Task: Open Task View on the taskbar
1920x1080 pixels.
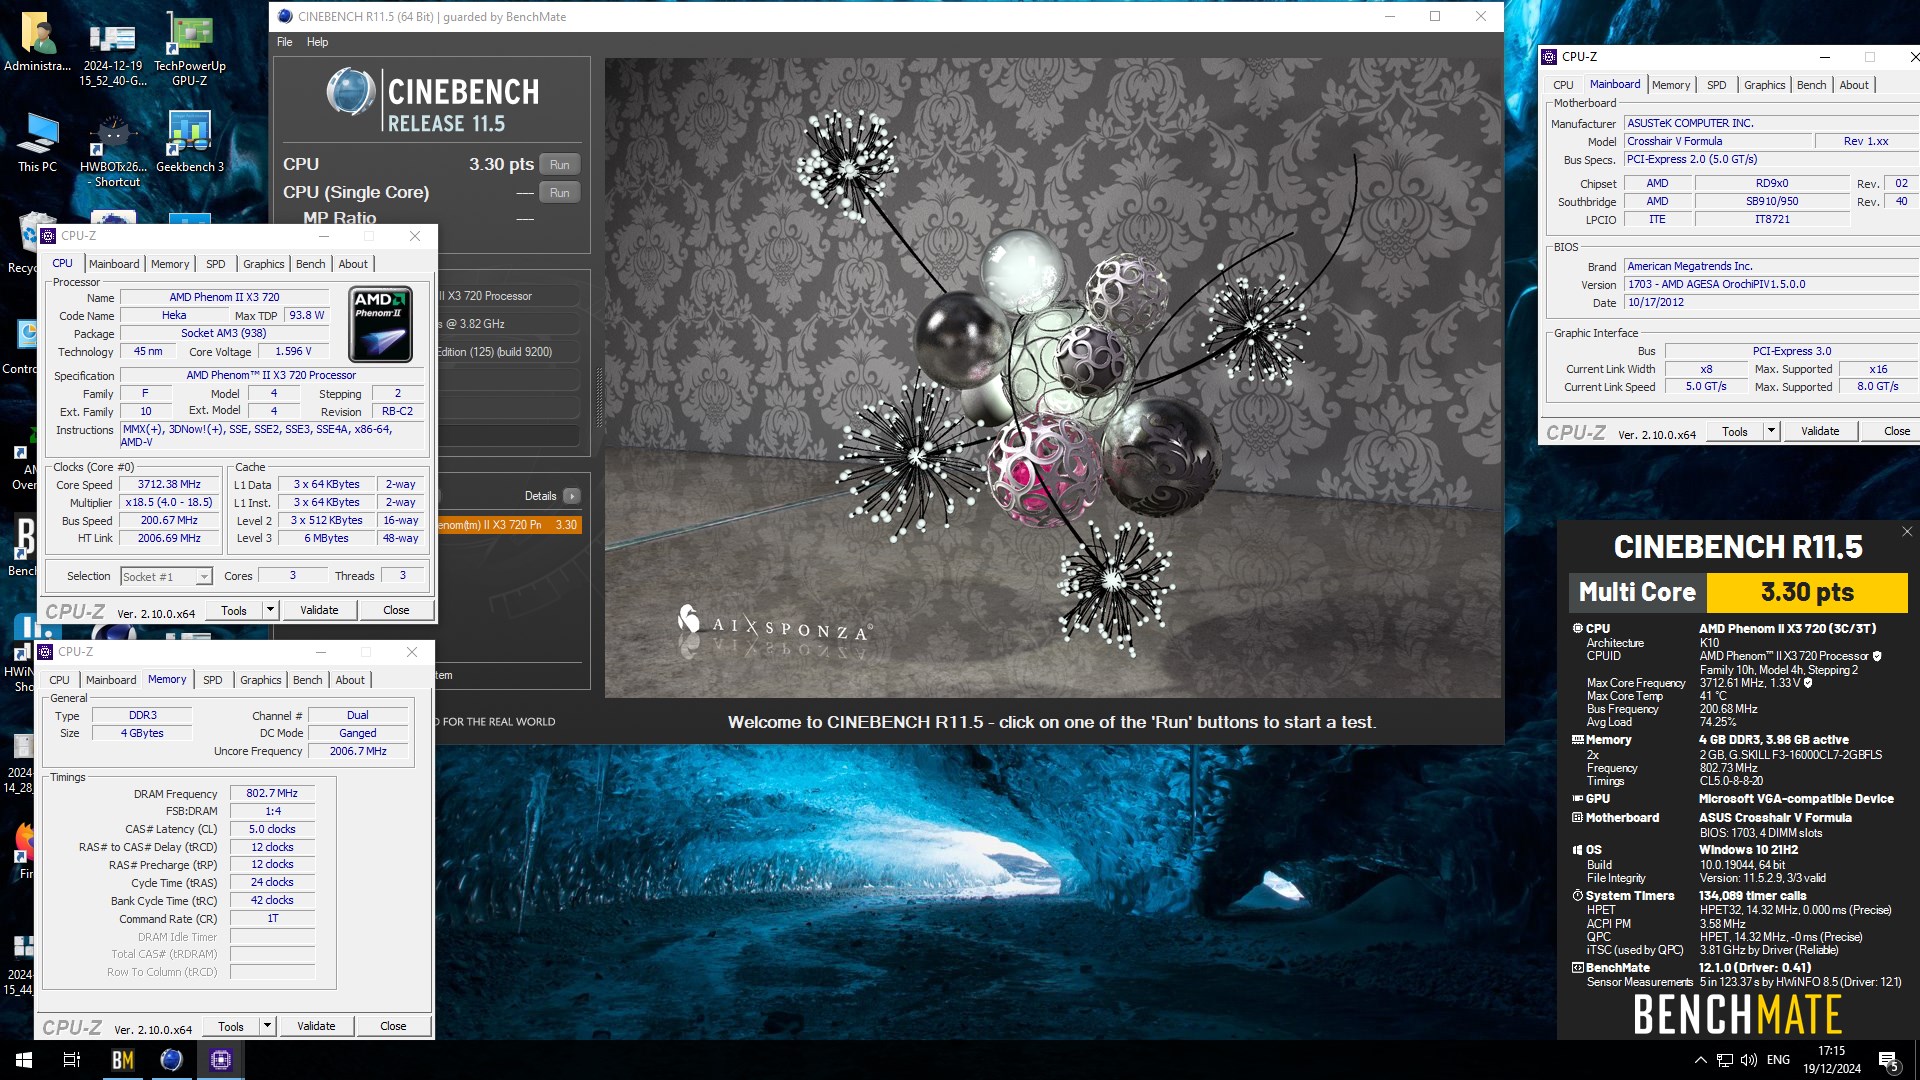Action: click(x=72, y=1060)
